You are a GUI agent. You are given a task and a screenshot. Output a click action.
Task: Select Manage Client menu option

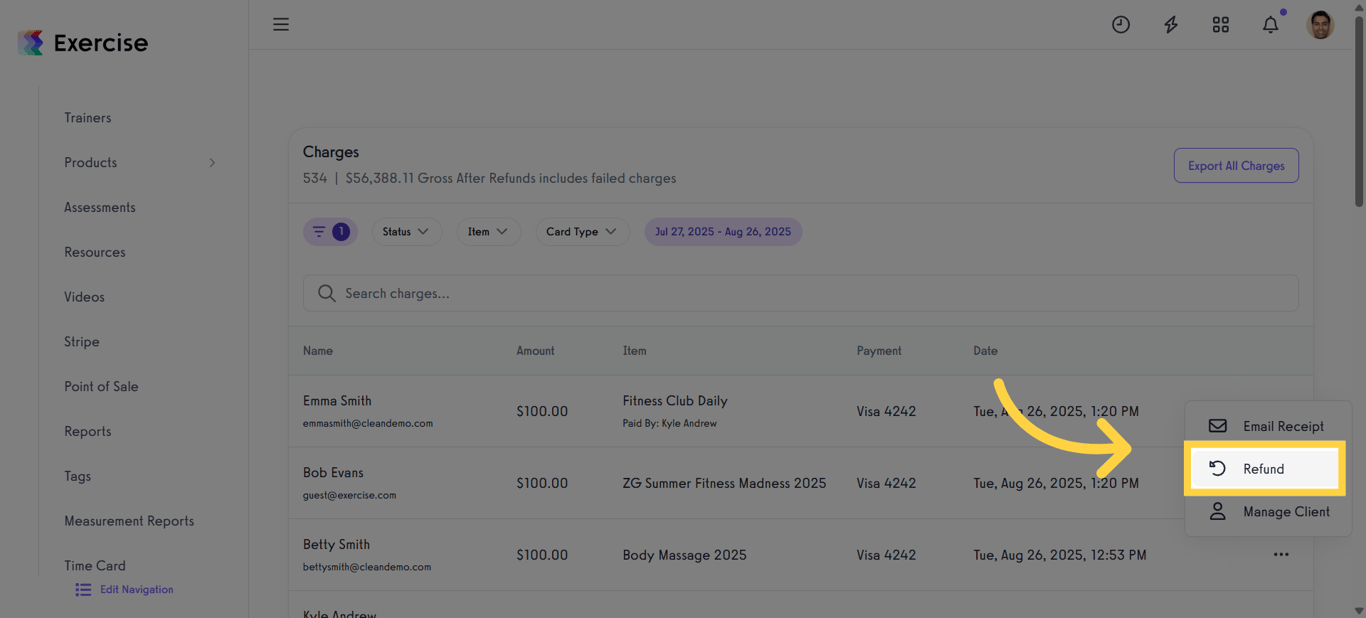pos(1285,512)
